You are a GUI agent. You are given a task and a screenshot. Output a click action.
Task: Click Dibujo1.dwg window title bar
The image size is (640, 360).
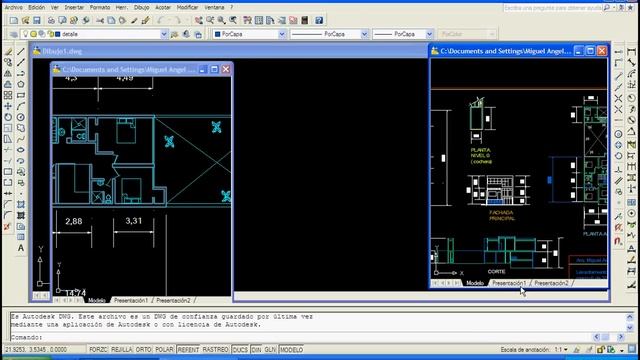tap(229, 51)
